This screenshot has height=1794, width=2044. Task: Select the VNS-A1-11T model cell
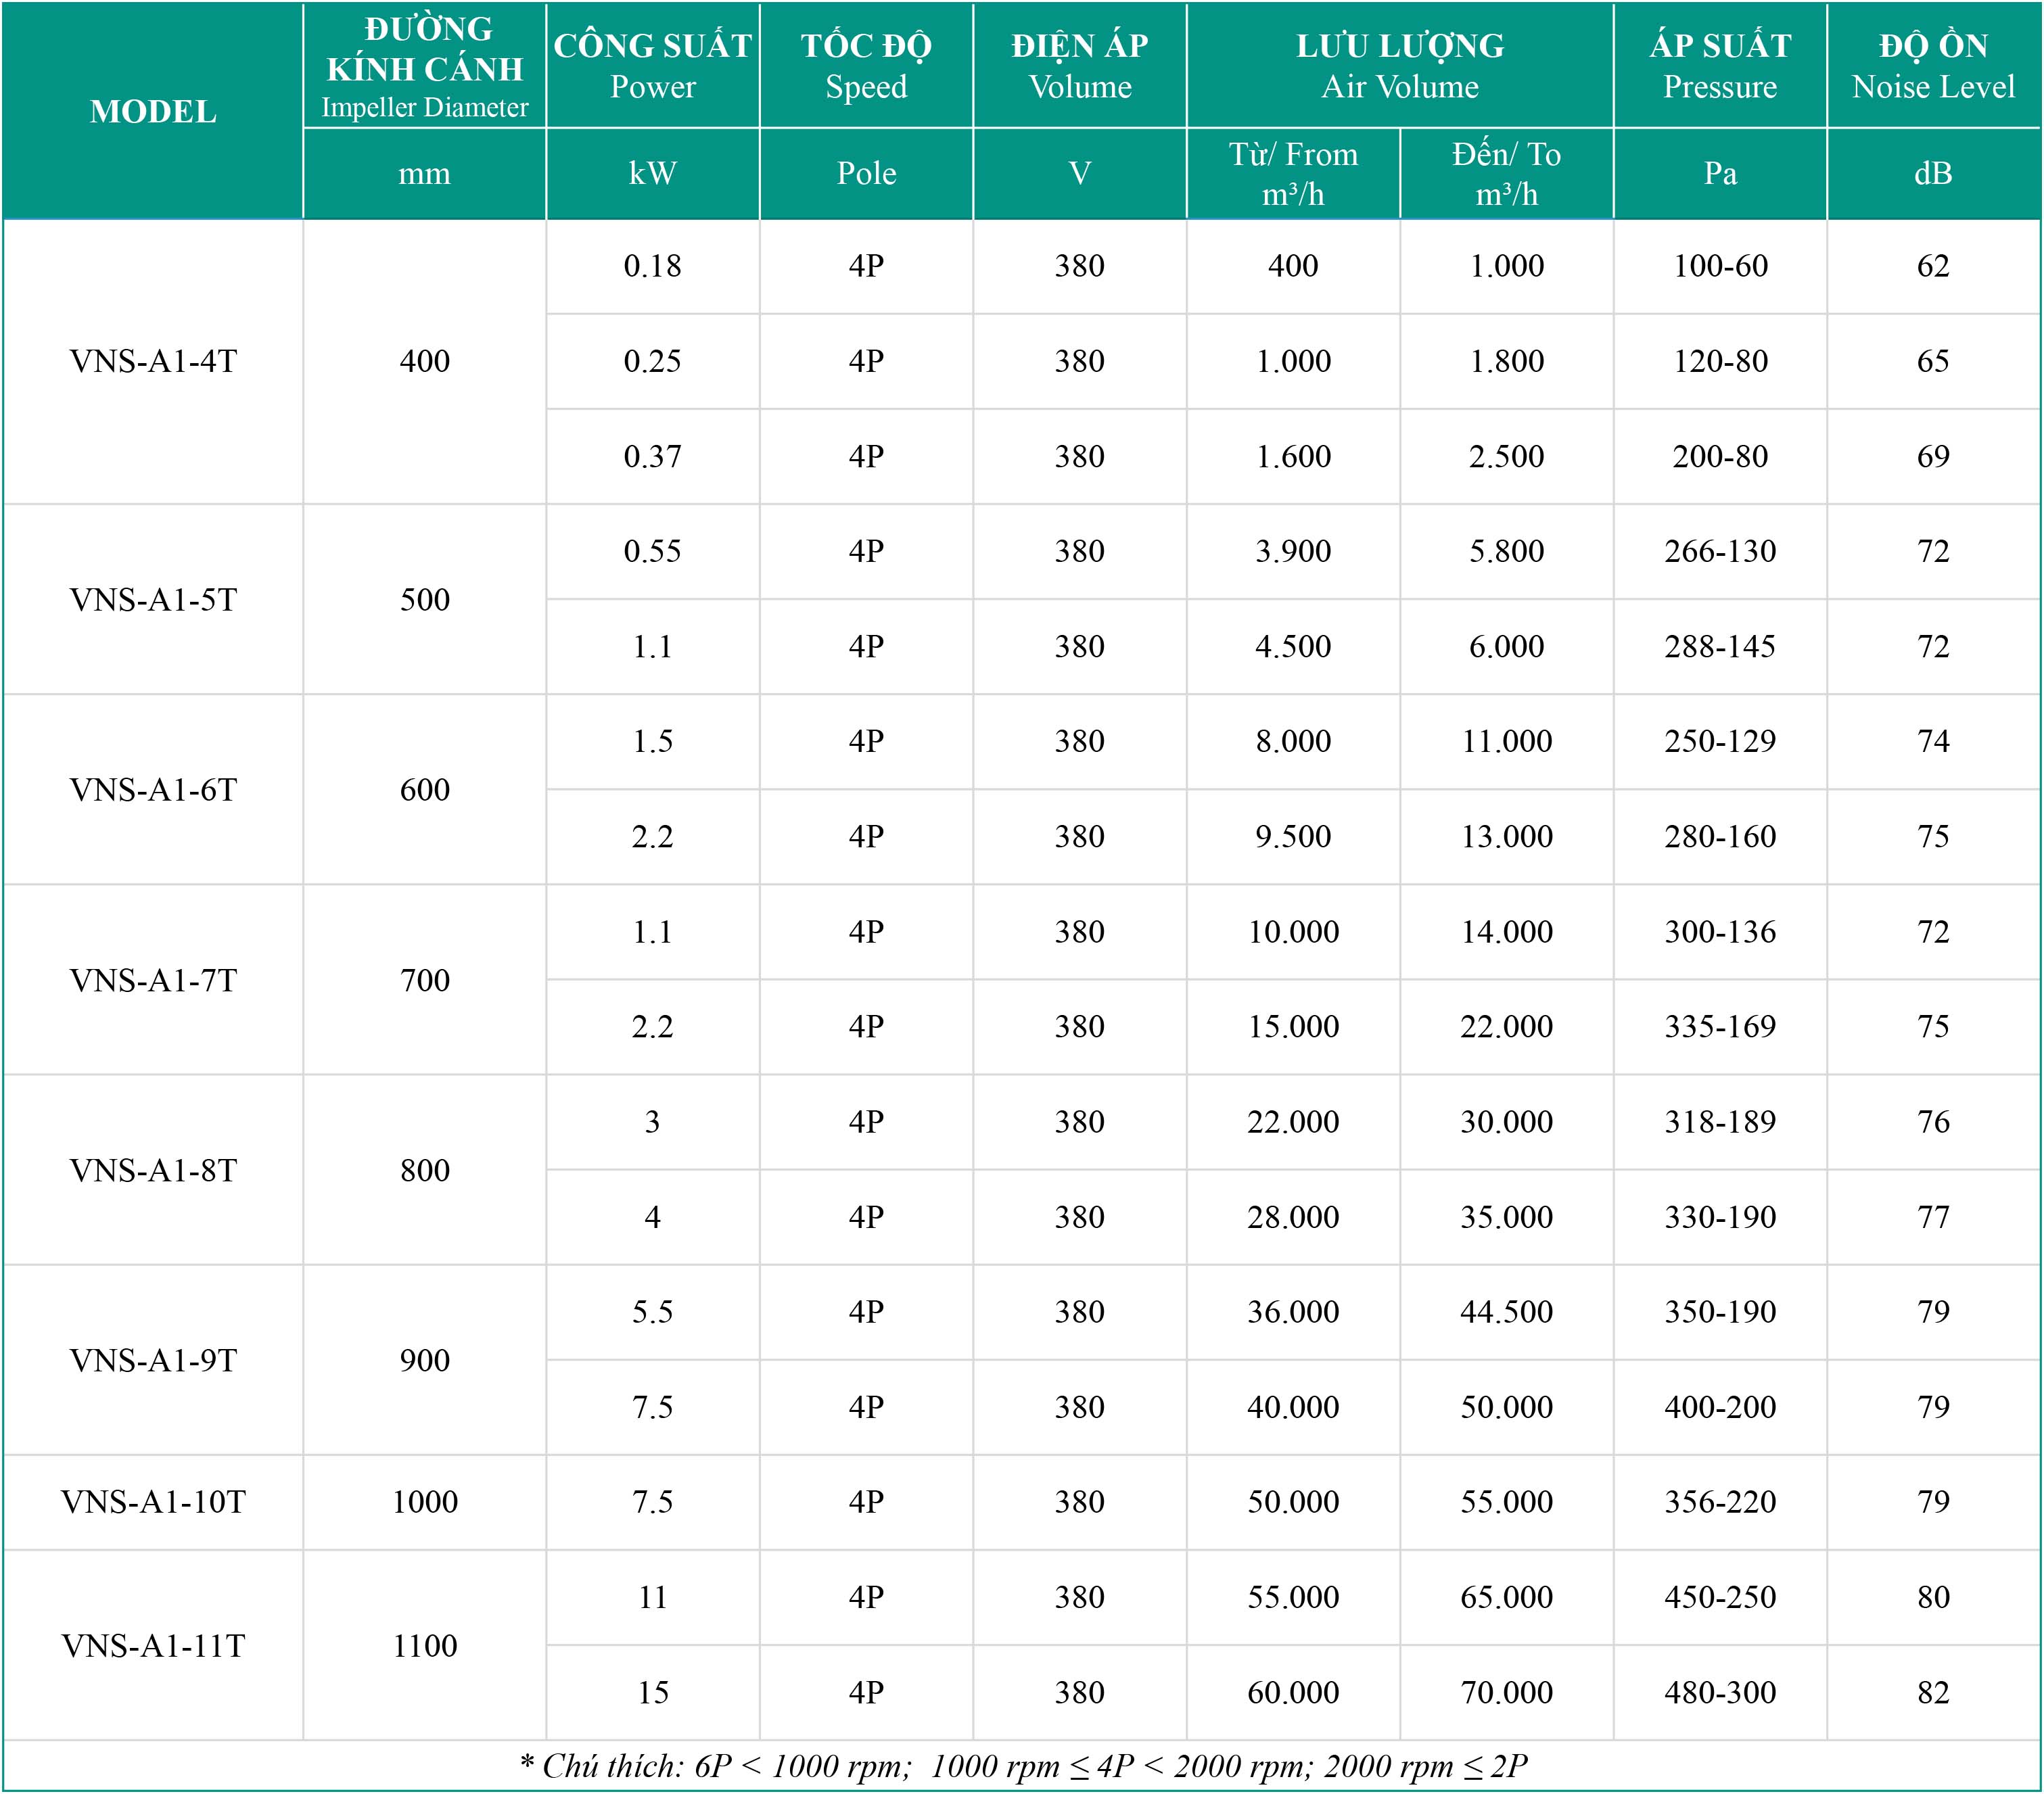pos(153,1645)
